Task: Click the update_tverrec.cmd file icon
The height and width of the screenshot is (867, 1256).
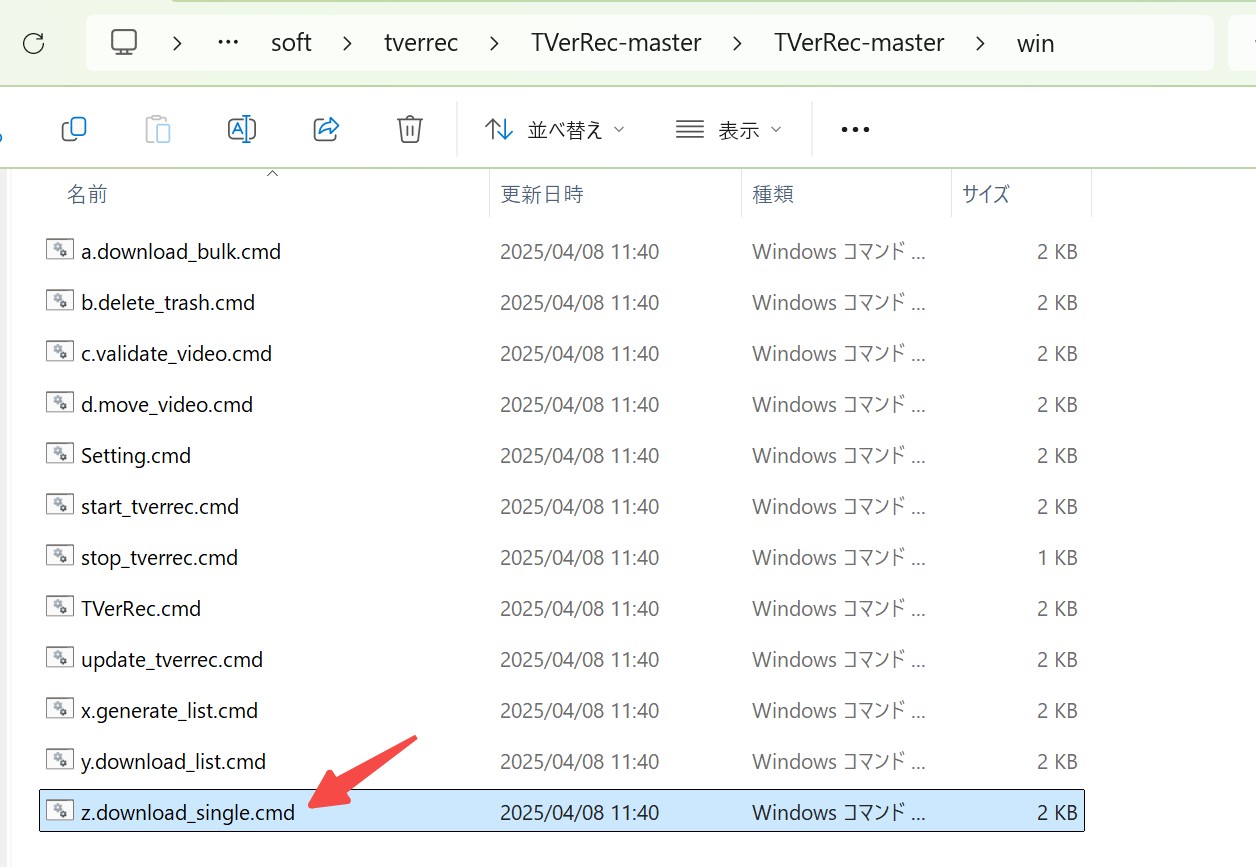Action: tap(60, 659)
